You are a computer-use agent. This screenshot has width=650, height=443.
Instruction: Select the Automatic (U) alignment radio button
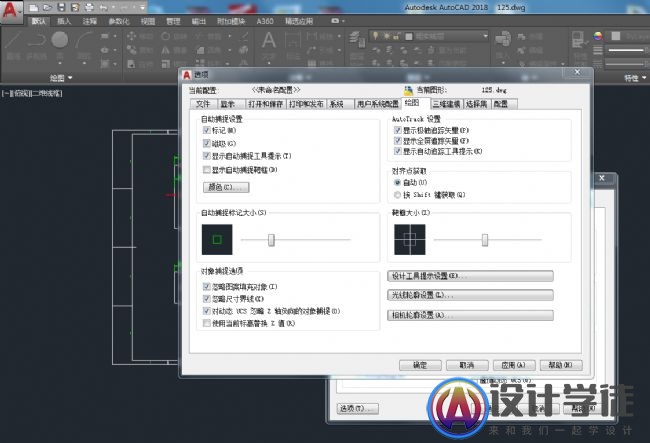[398, 182]
